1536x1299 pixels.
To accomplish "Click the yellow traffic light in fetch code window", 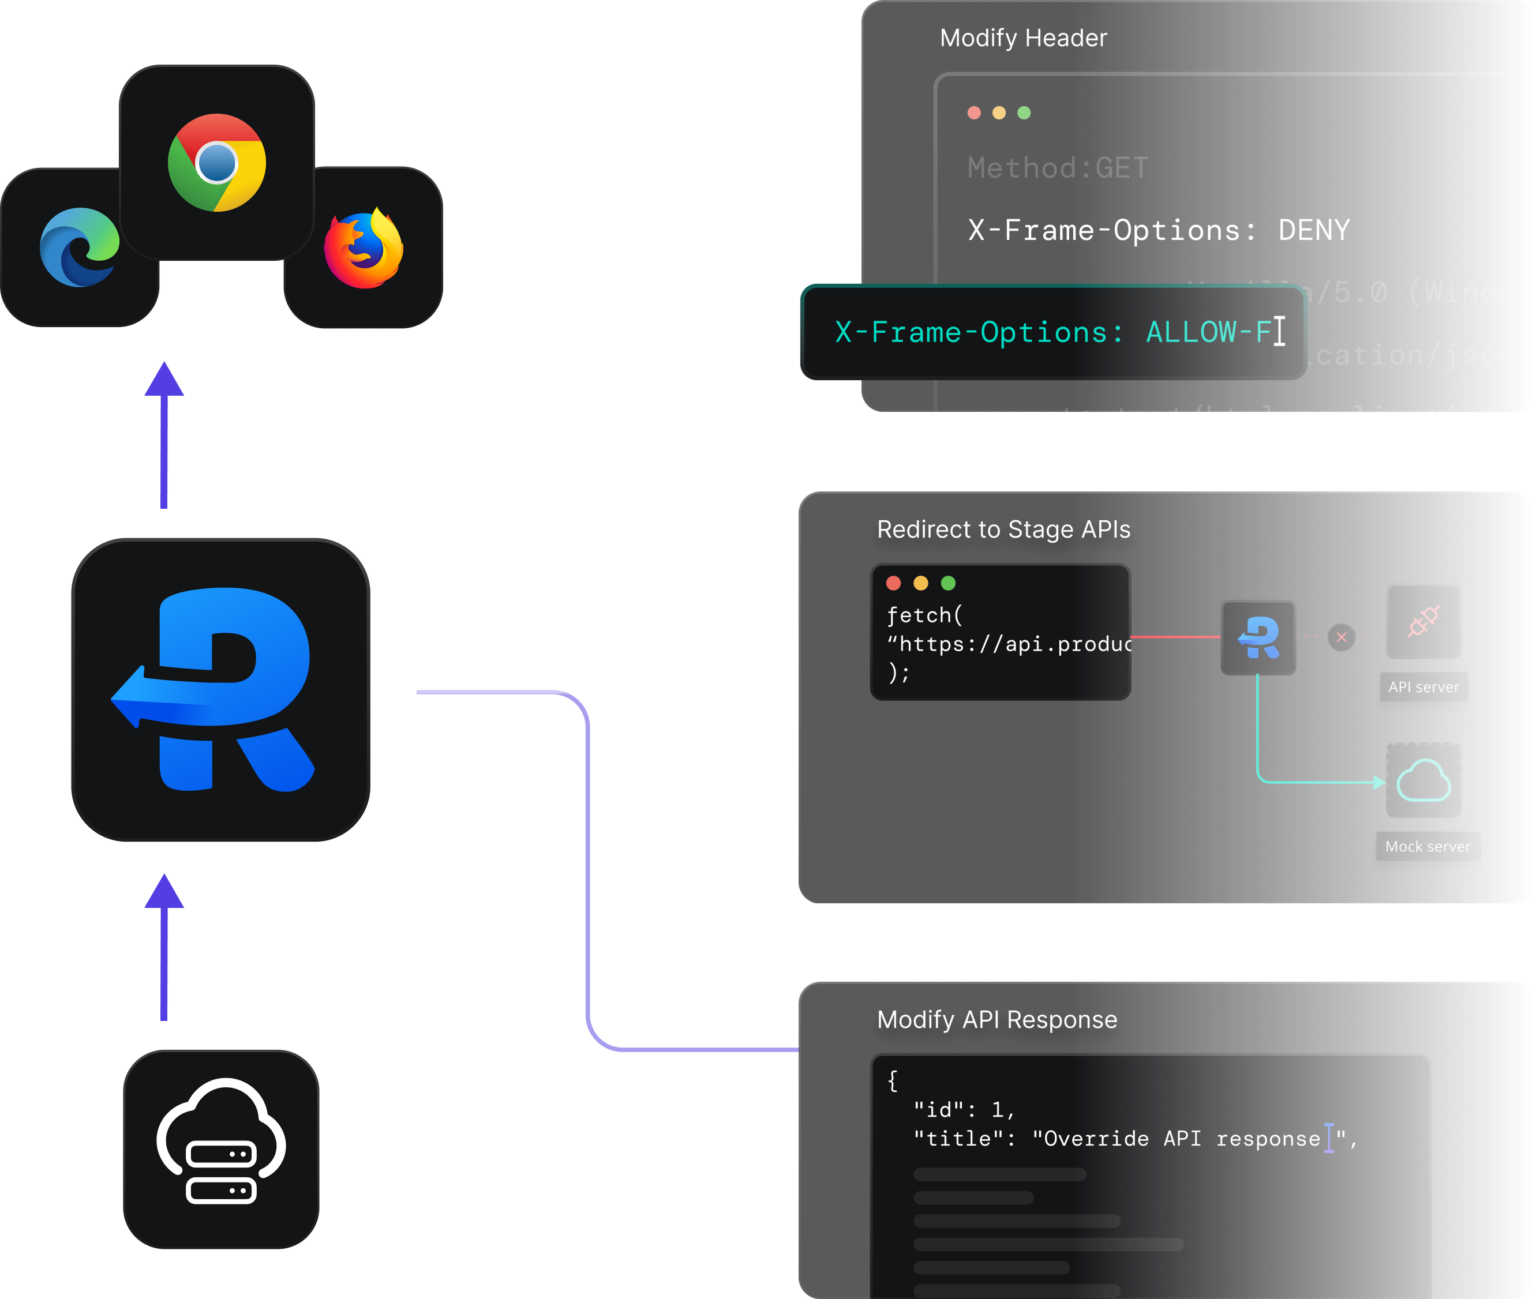I will (921, 583).
